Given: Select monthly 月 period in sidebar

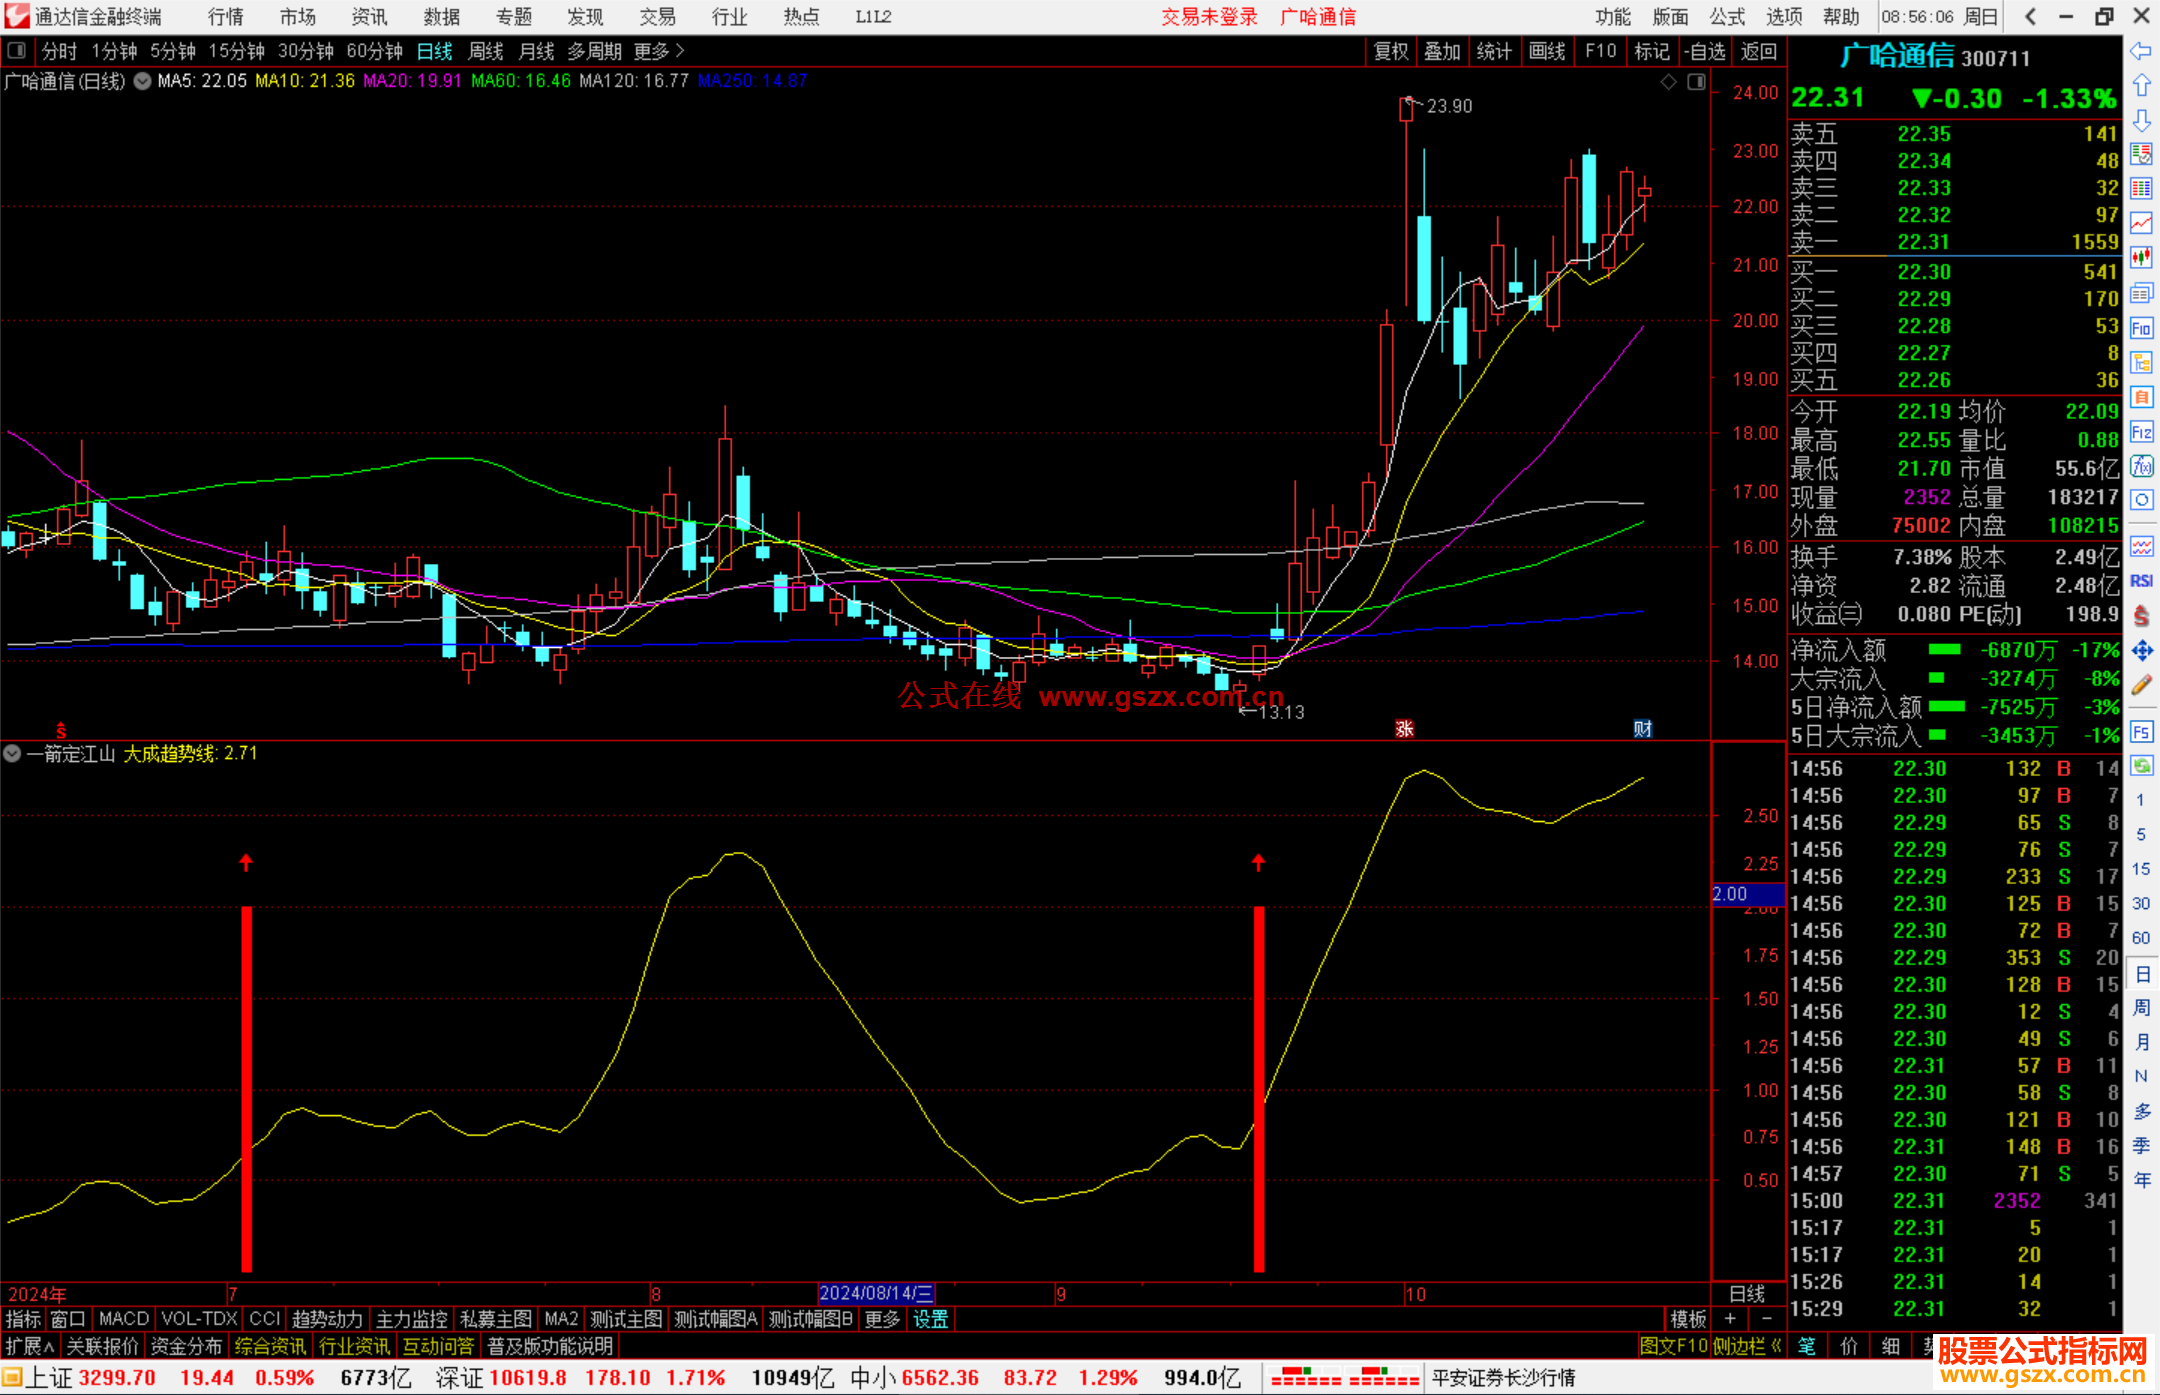Looking at the screenshot, I should pyautogui.click(x=2141, y=1042).
